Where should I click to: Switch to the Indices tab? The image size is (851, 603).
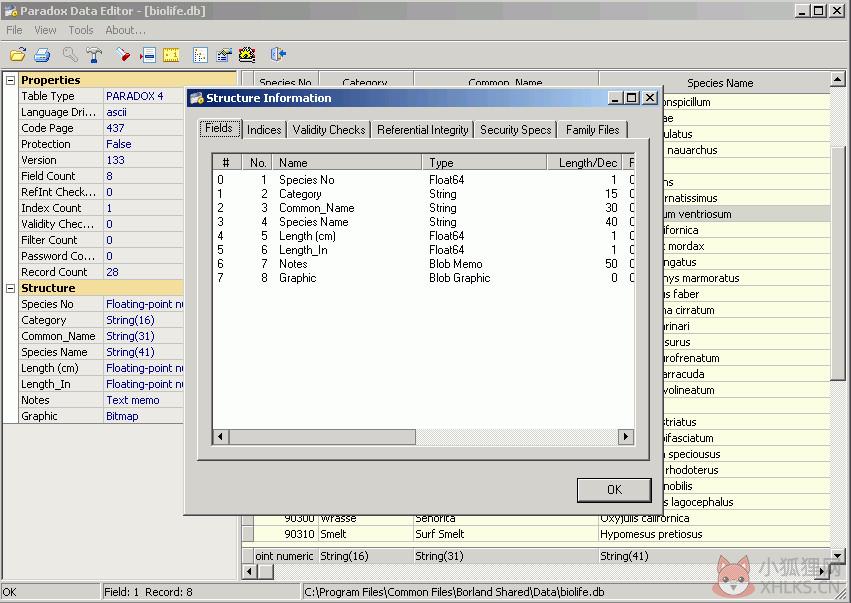(x=264, y=130)
